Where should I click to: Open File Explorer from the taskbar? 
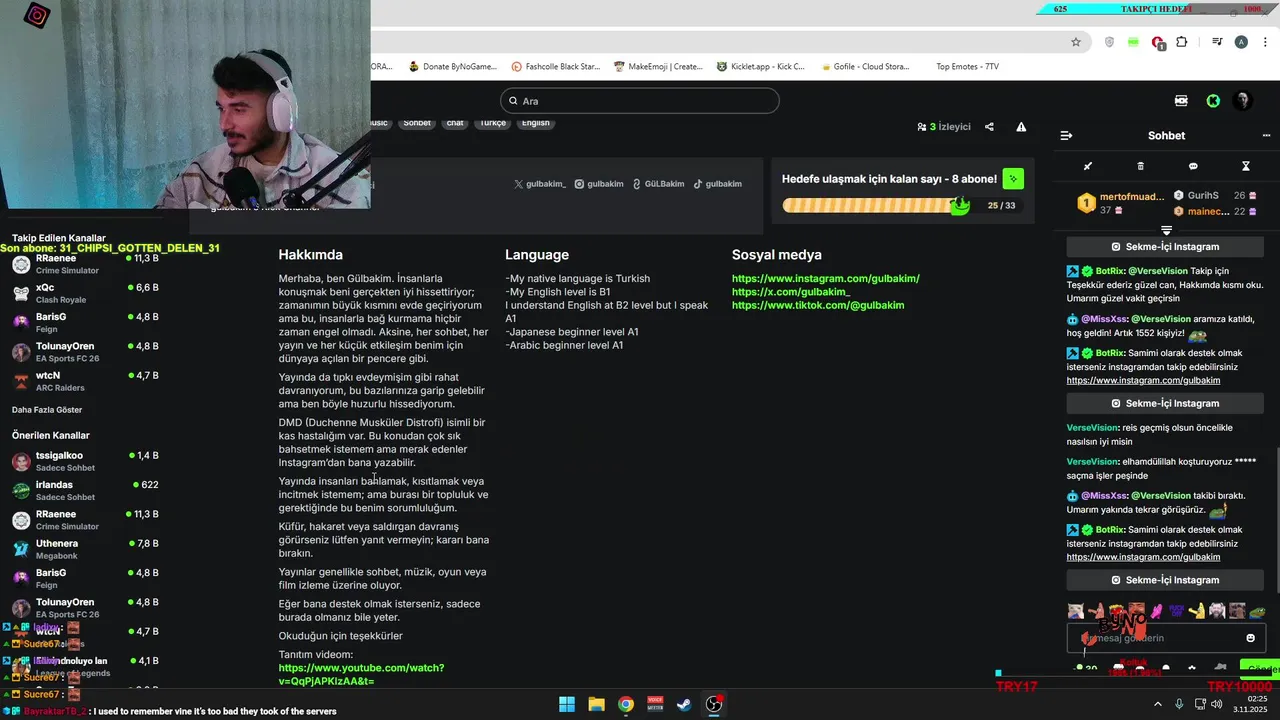(x=596, y=704)
